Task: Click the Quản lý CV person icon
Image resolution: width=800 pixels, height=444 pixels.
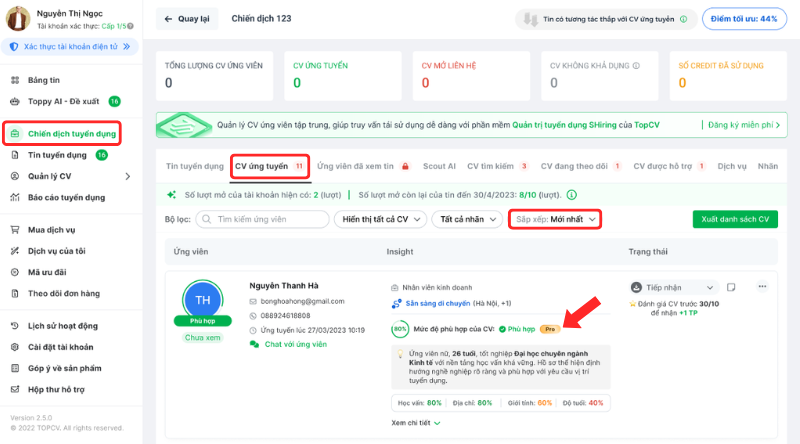Action: pyautogui.click(x=15, y=176)
